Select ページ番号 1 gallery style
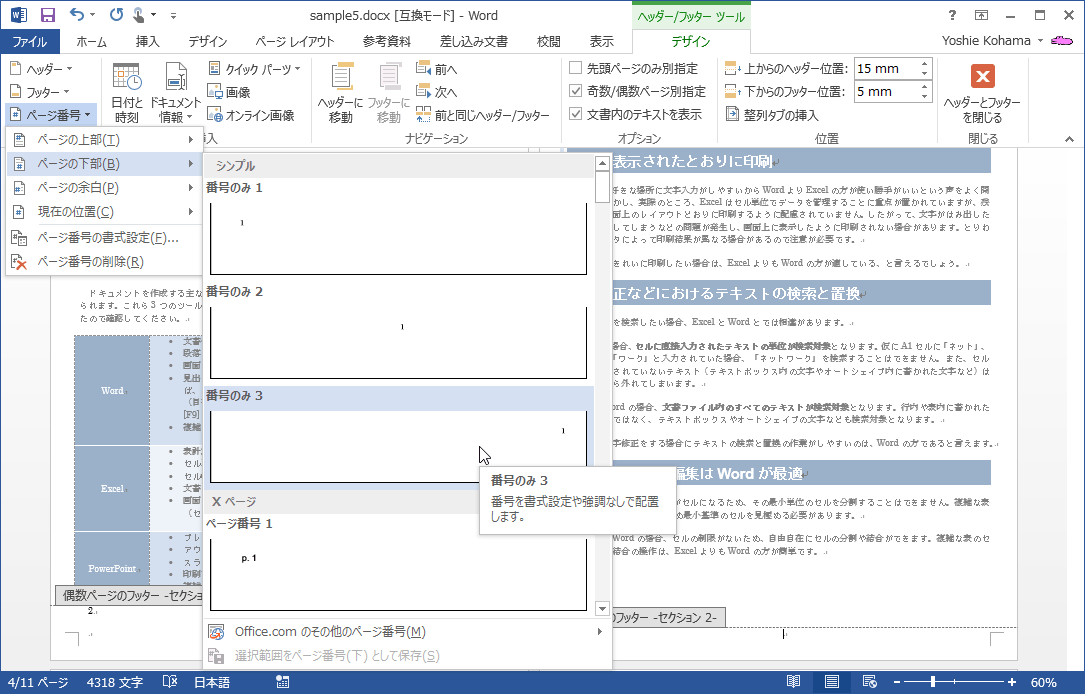The height and width of the screenshot is (694, 1085). (x=399, y=564)
